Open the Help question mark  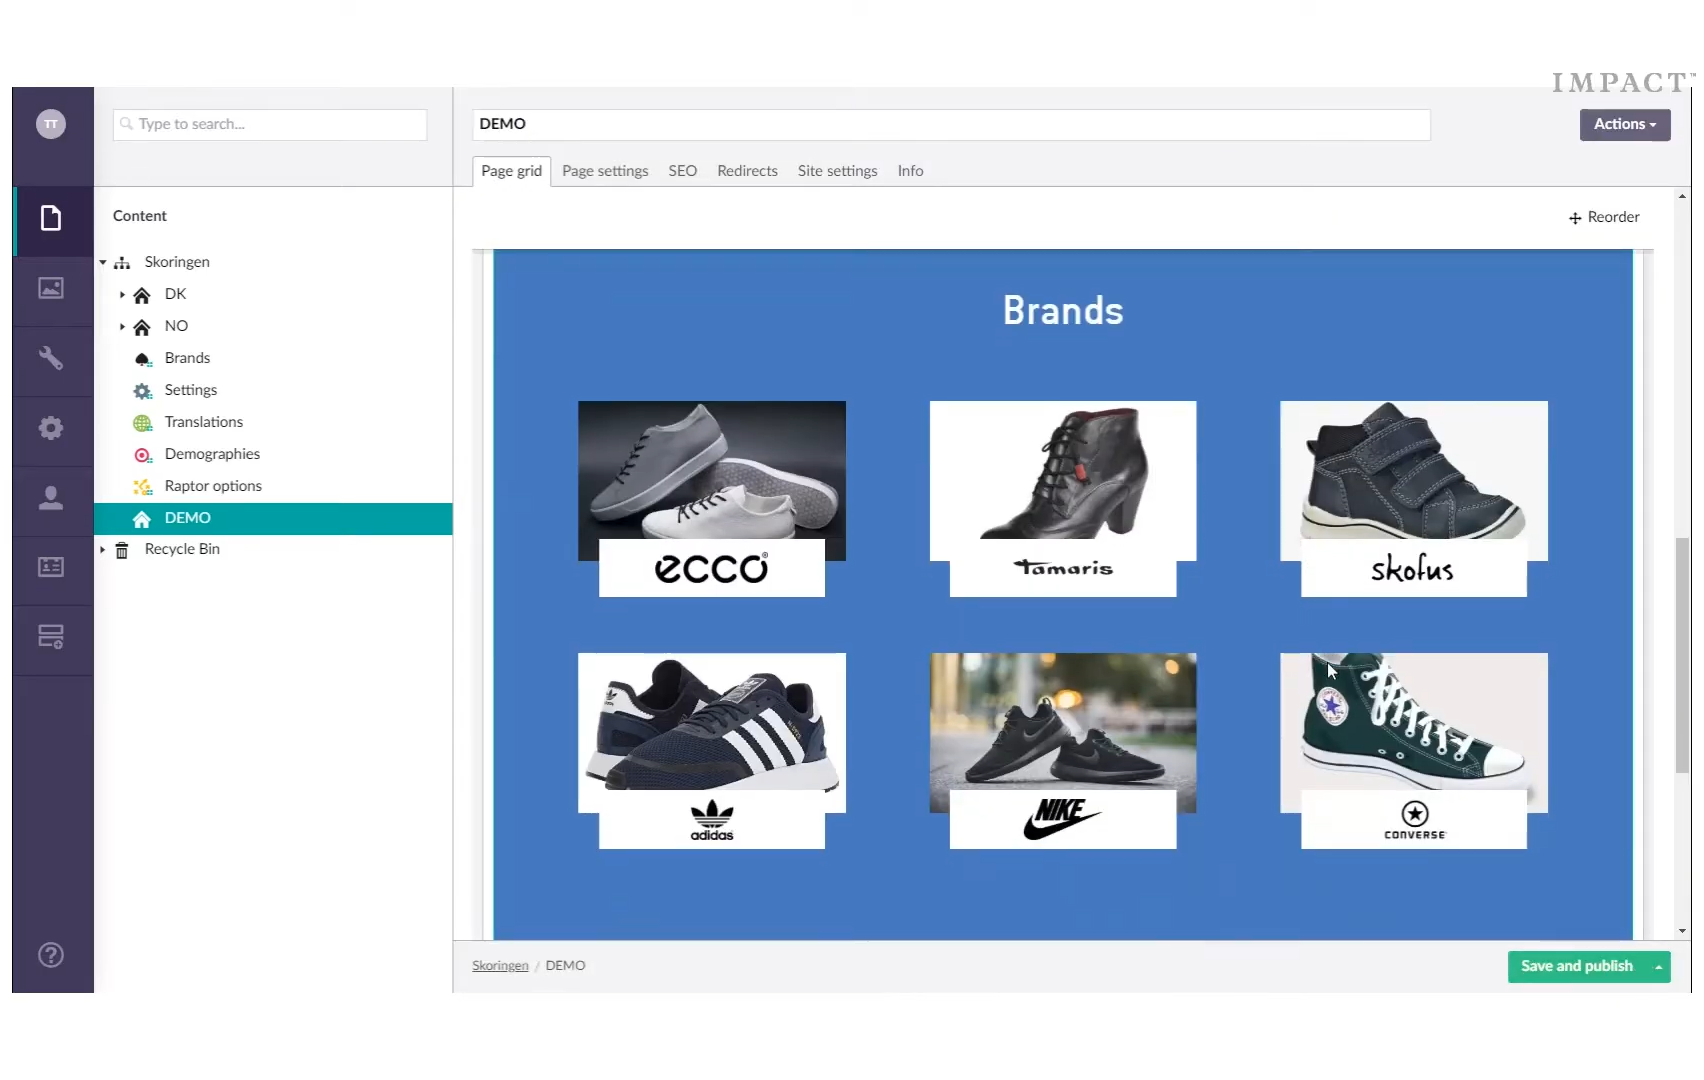pyautogui.click(x=51, y=955)
